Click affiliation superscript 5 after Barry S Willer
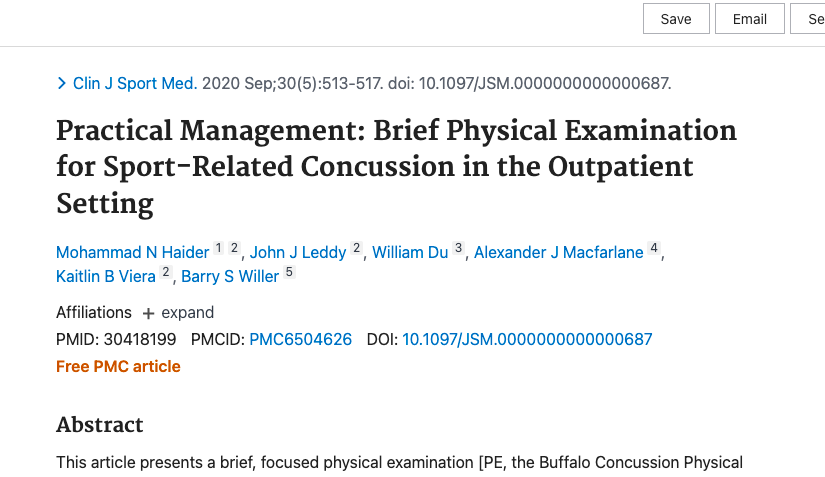 [289, 272]
